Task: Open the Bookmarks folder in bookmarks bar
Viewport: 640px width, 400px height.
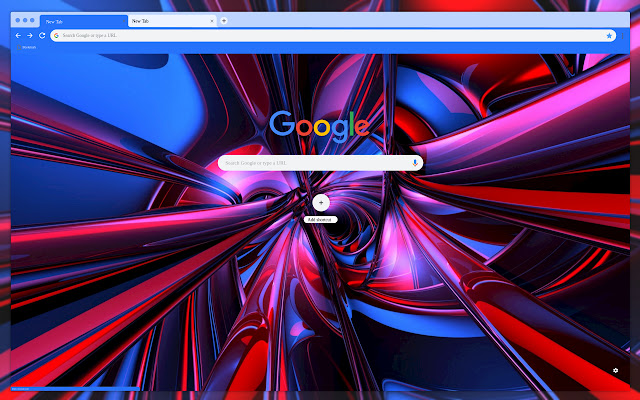Action: point(27,47)
